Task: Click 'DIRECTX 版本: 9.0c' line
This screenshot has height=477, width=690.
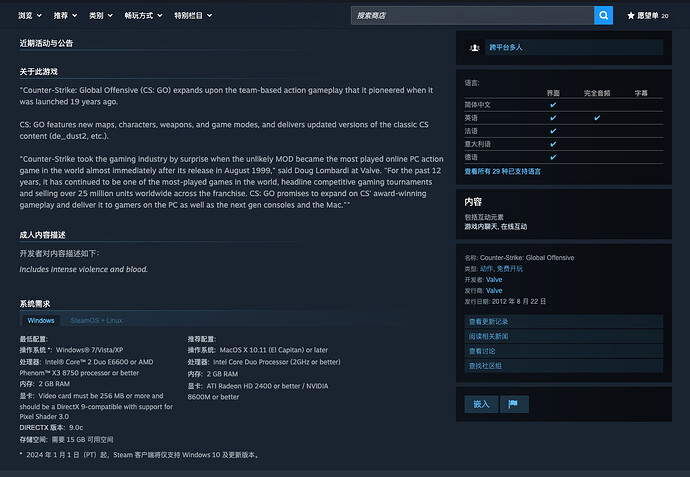Action: click(51, 428)
